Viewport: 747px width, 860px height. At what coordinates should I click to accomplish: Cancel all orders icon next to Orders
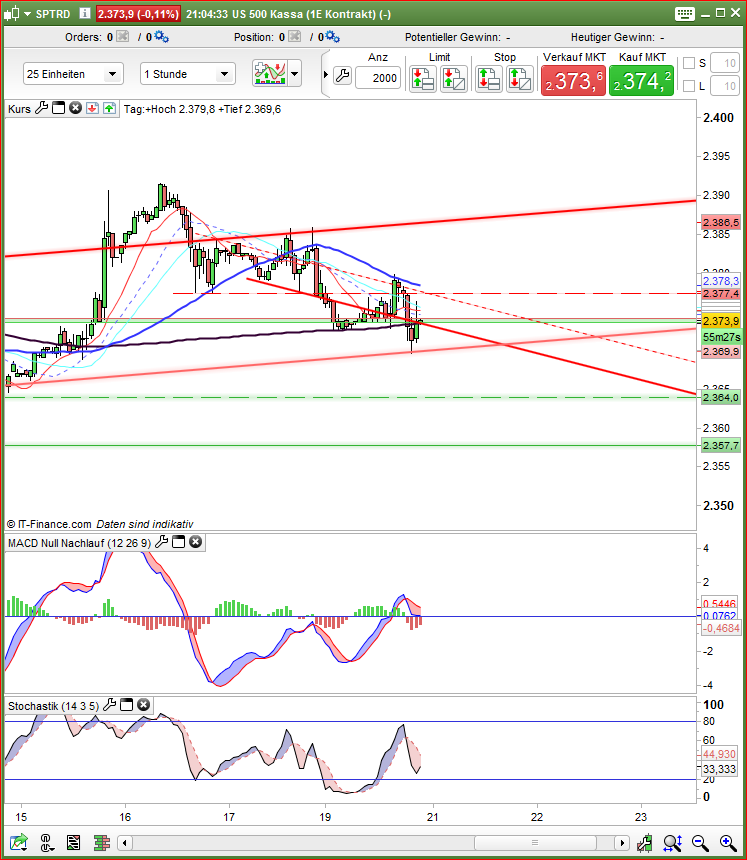click(x=123, y=37)
